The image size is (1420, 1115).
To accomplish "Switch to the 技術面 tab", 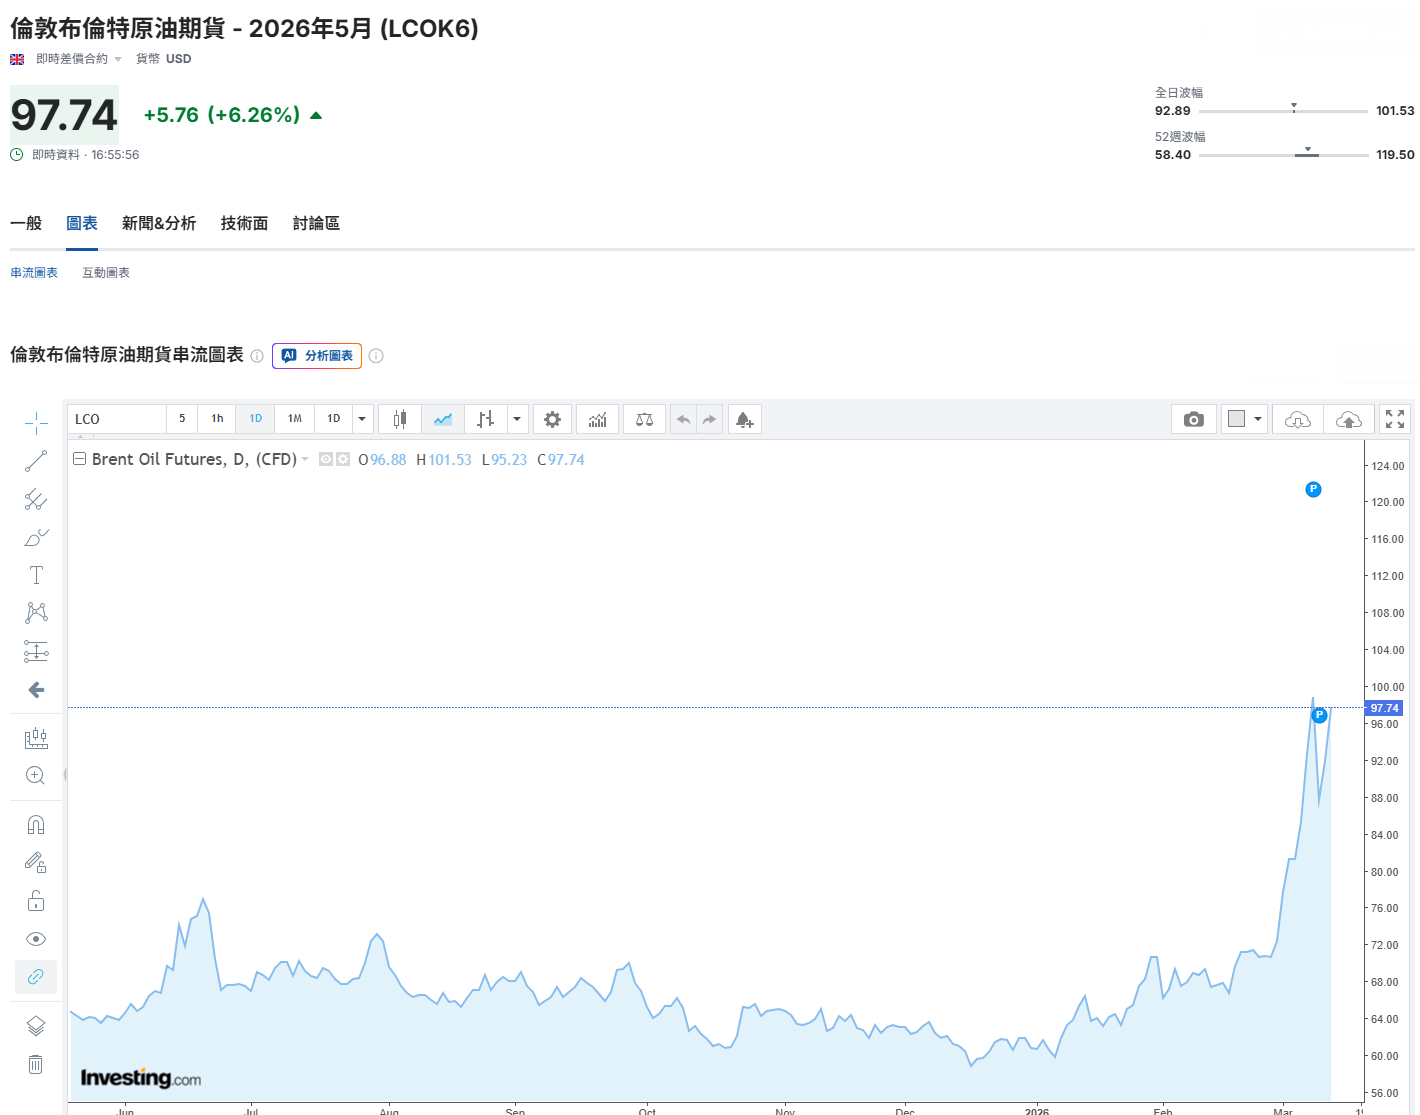I will pos(244,223).
